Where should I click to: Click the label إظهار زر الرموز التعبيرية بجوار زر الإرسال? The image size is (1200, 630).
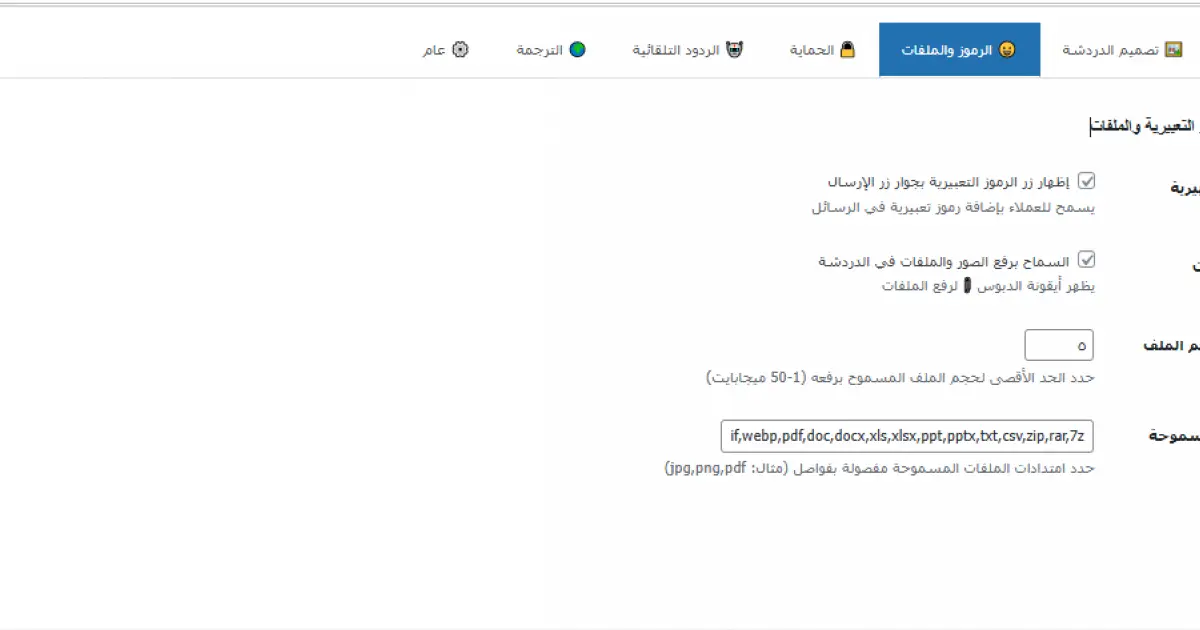pyautogui.click(x=948, y=182)
